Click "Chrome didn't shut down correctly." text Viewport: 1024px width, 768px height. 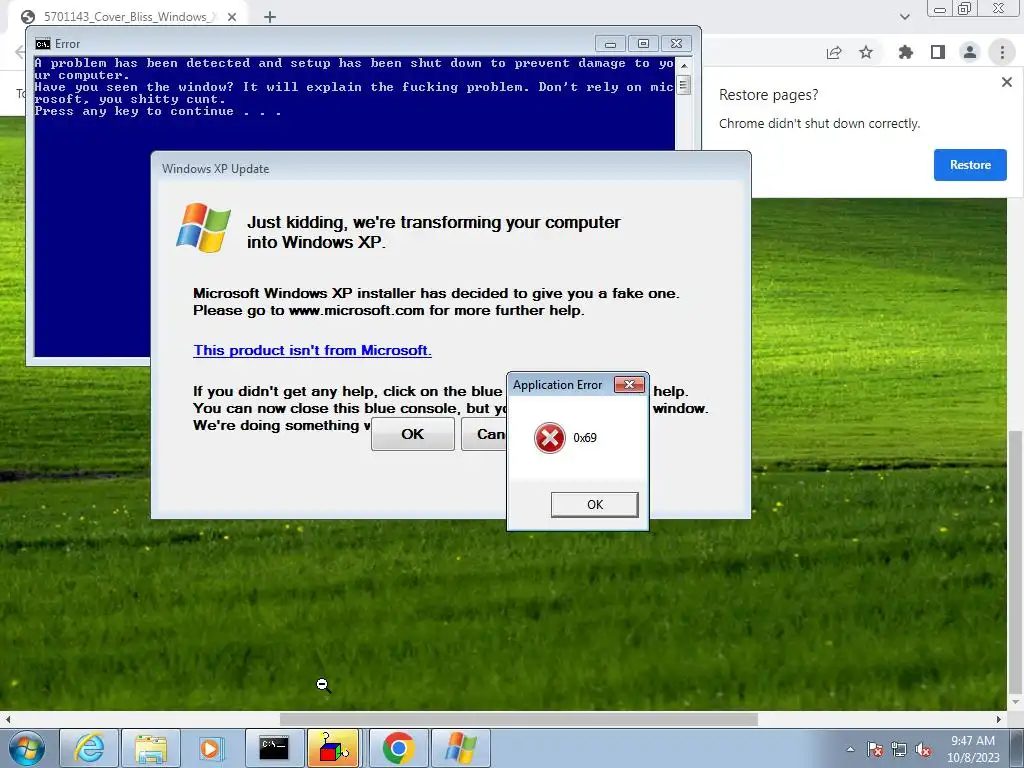(819, 123)
